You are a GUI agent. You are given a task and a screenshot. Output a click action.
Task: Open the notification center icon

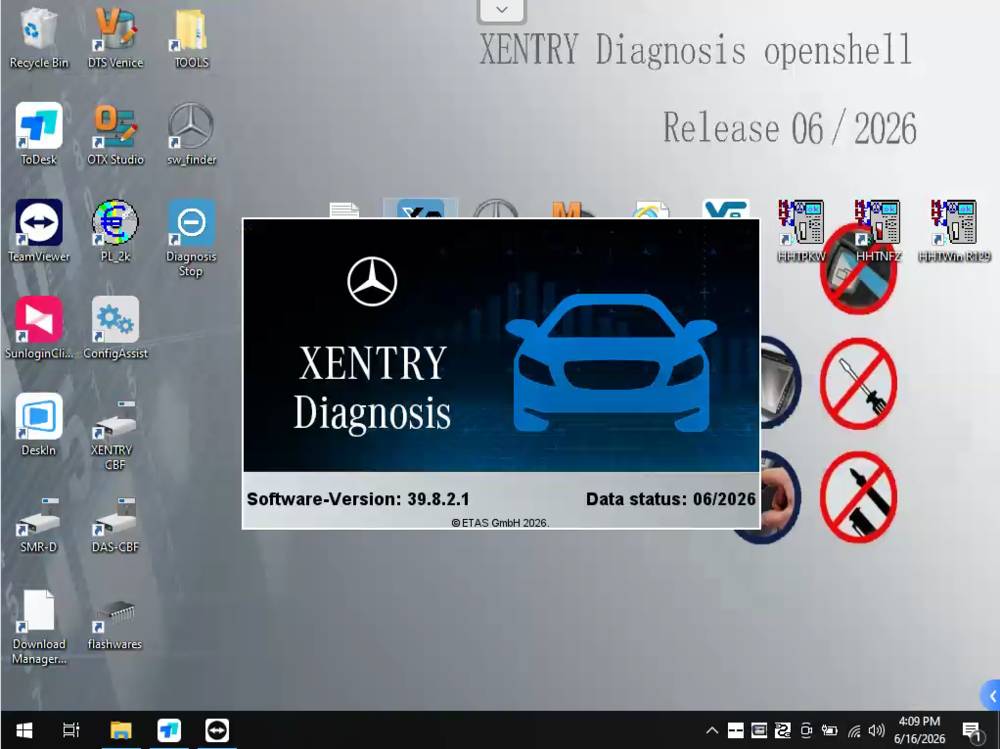point(972,731)
